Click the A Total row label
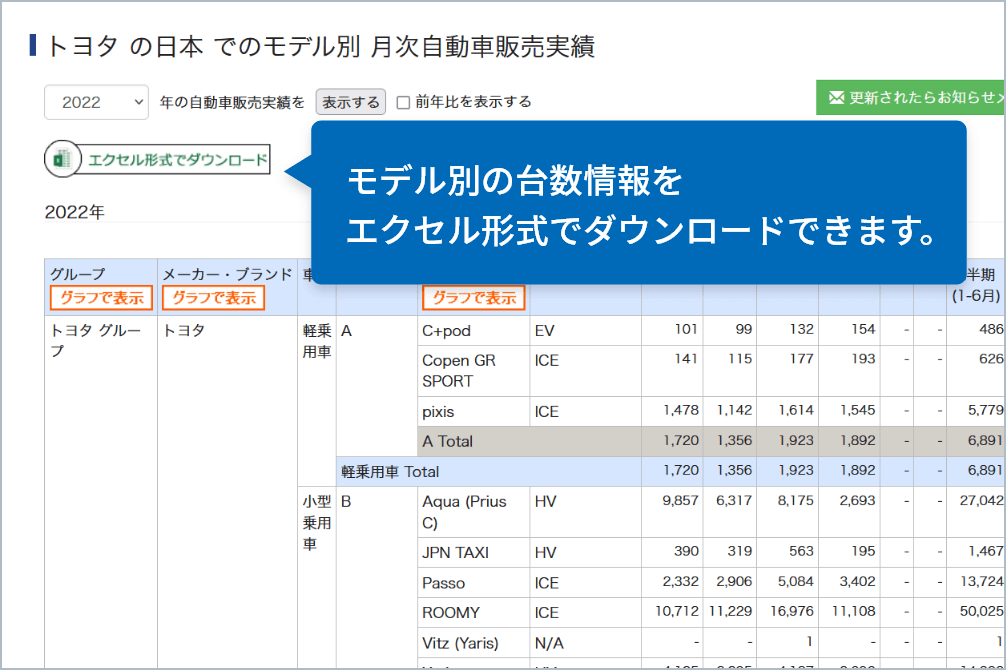 point(448,442)
